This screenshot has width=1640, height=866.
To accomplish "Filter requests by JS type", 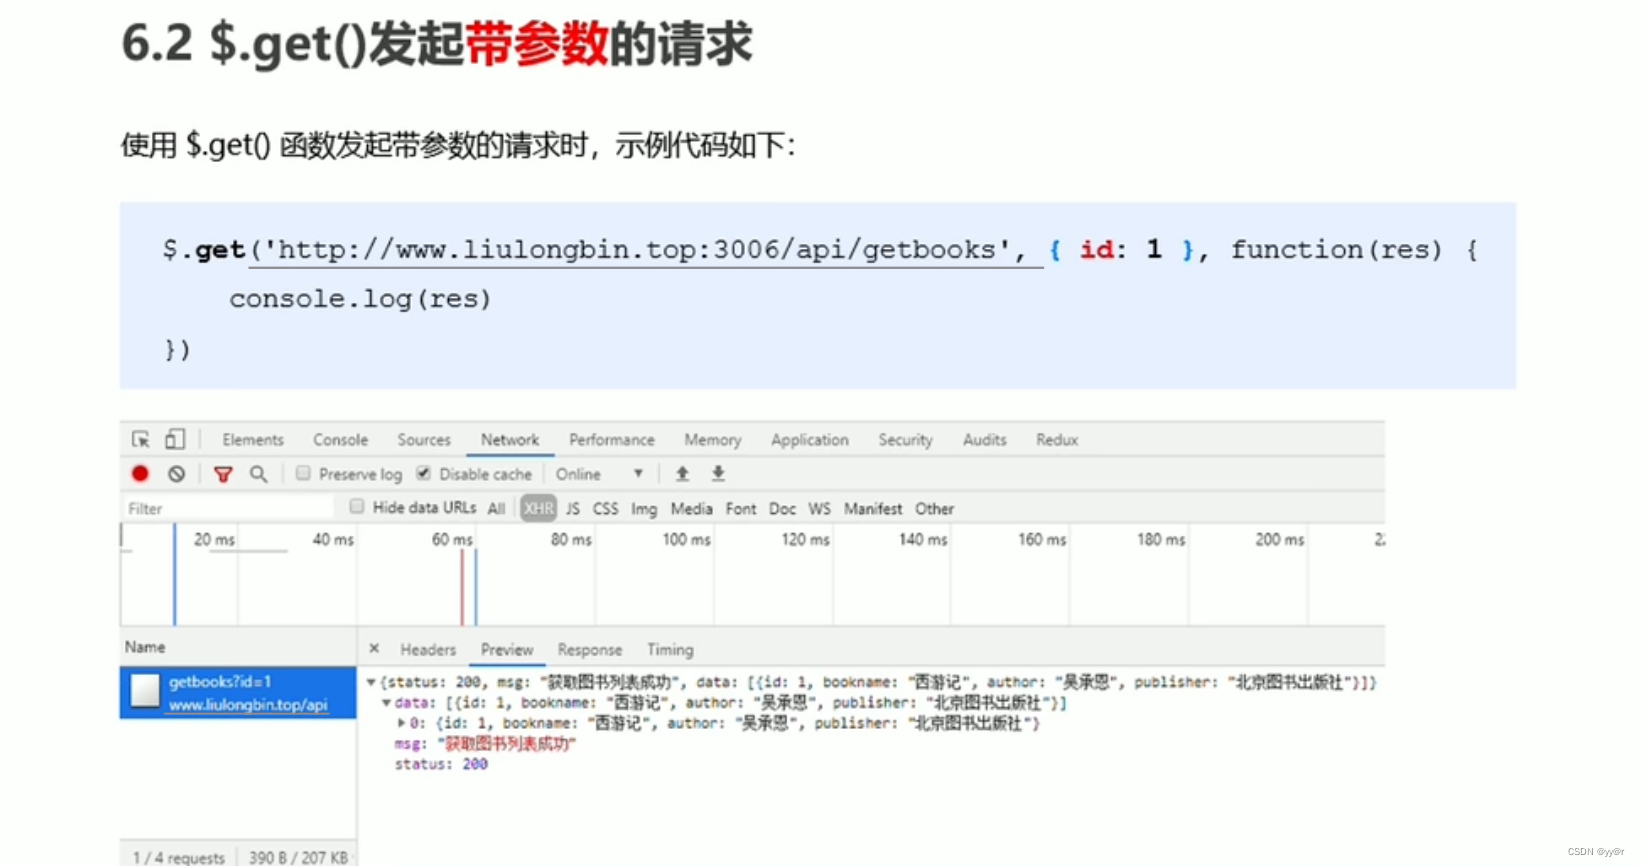I will (x=573, y=509).
